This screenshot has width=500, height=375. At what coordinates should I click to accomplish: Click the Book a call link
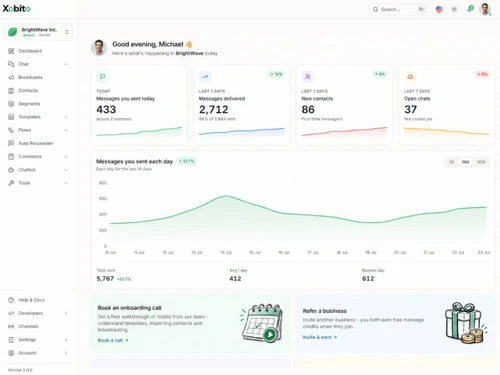point(113,340)
